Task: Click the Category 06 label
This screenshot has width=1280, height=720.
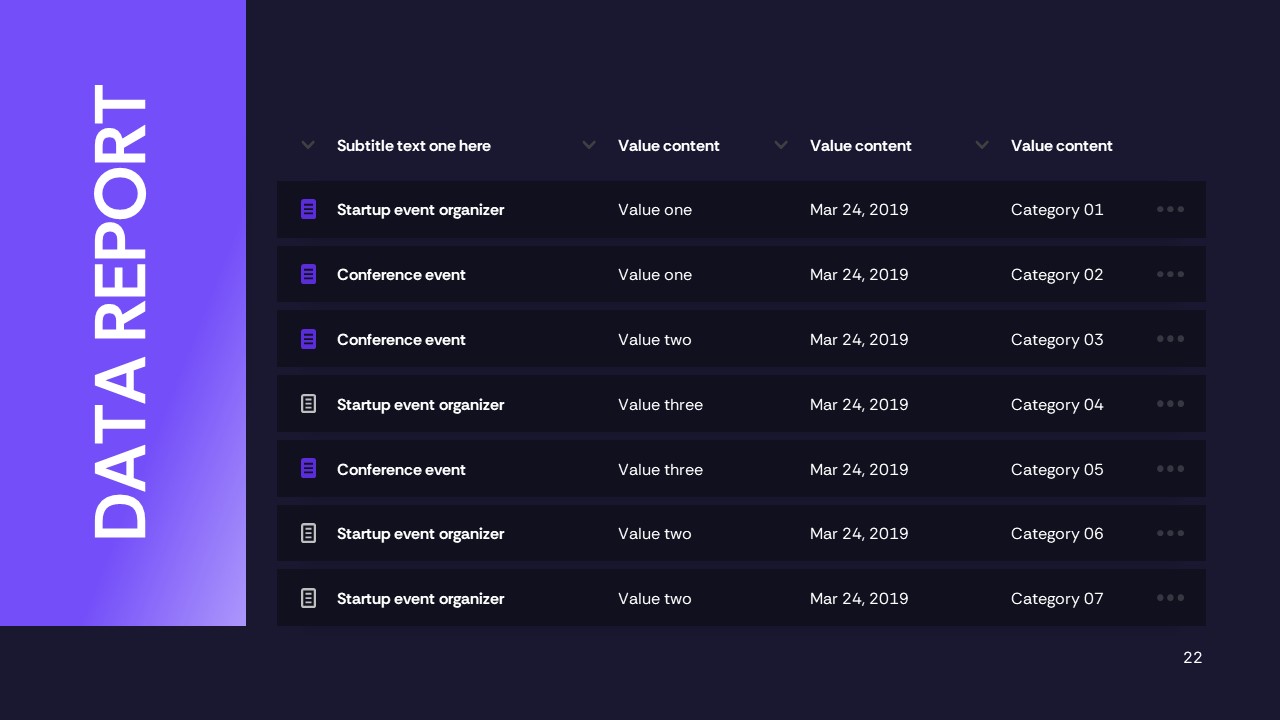Action: pyautogui.click(x=1057, y=534)
